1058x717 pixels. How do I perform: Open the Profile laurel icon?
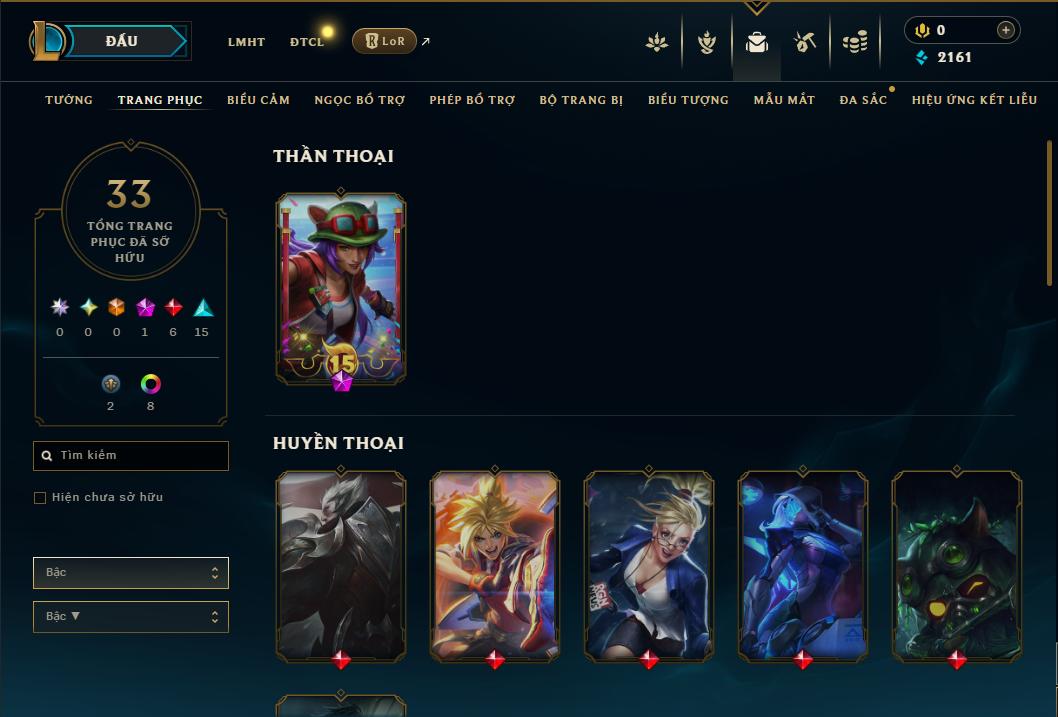point(706,42)
